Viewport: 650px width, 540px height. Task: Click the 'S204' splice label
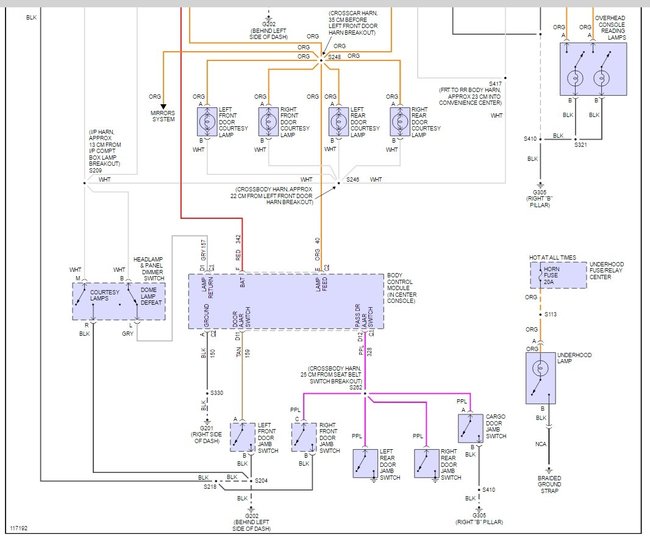coord(261,481)
